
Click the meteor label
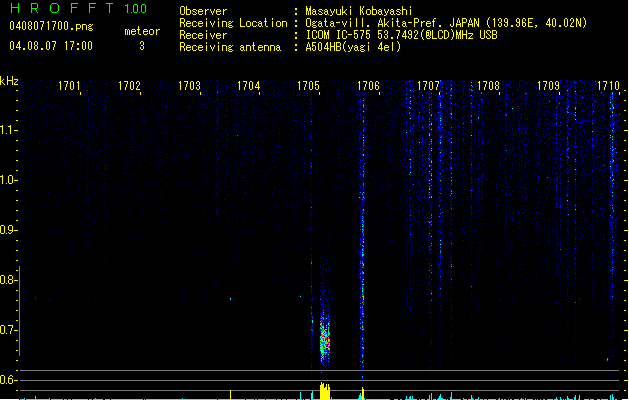[x=142, y=31]
